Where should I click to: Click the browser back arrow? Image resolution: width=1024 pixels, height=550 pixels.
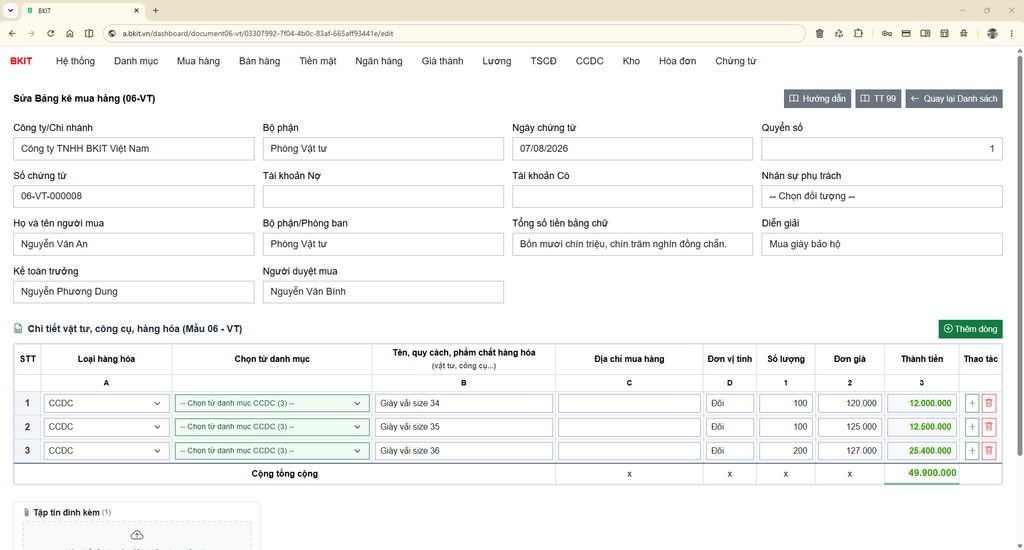(x=12, y=33)
